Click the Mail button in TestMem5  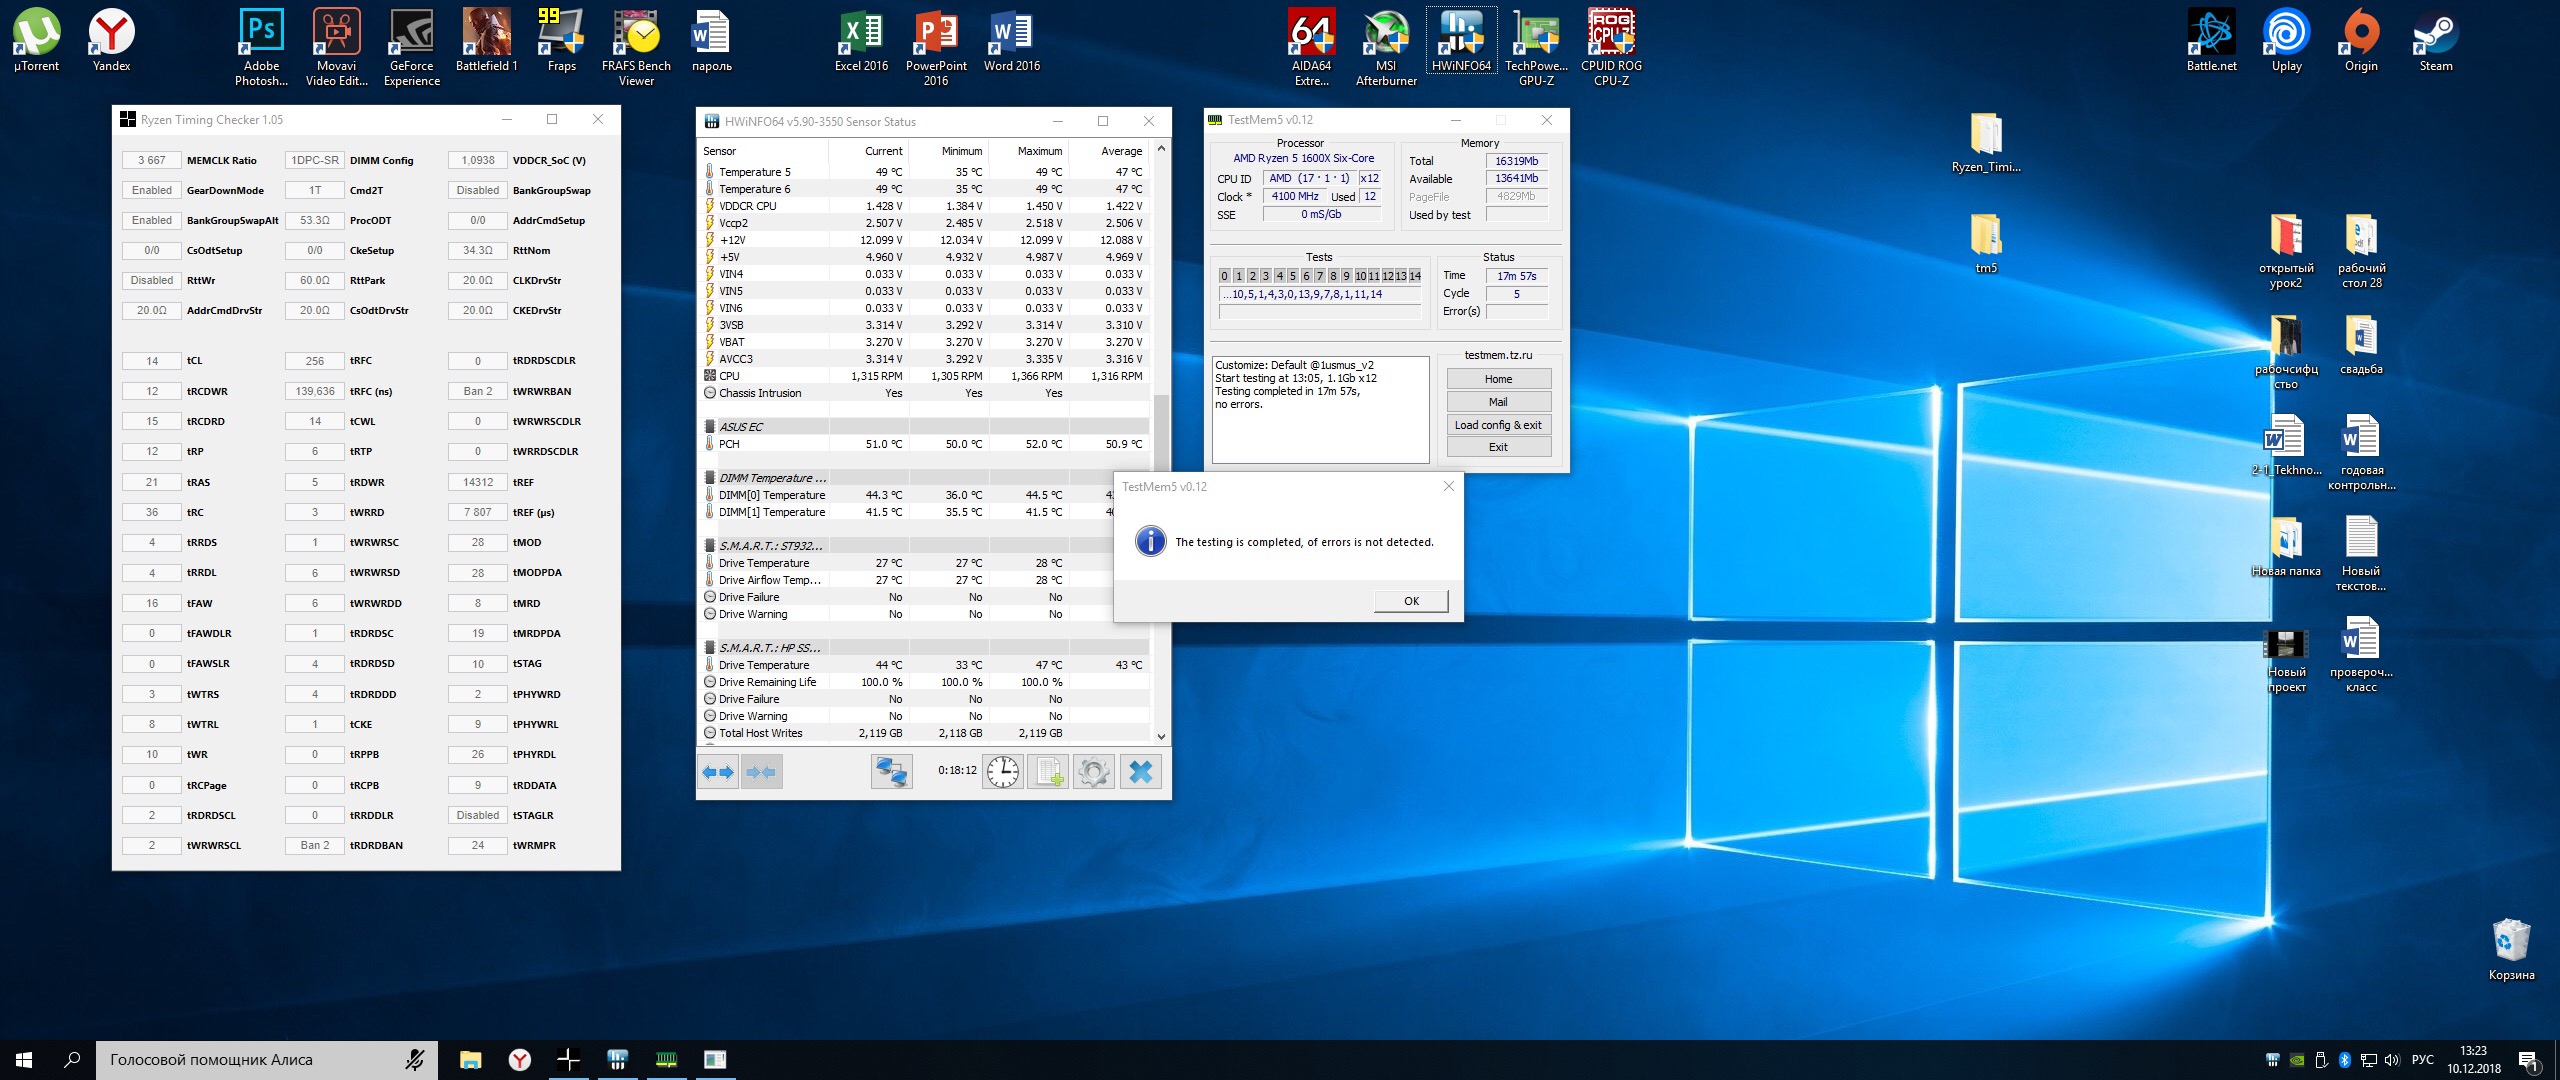[x=1498, y=402]
